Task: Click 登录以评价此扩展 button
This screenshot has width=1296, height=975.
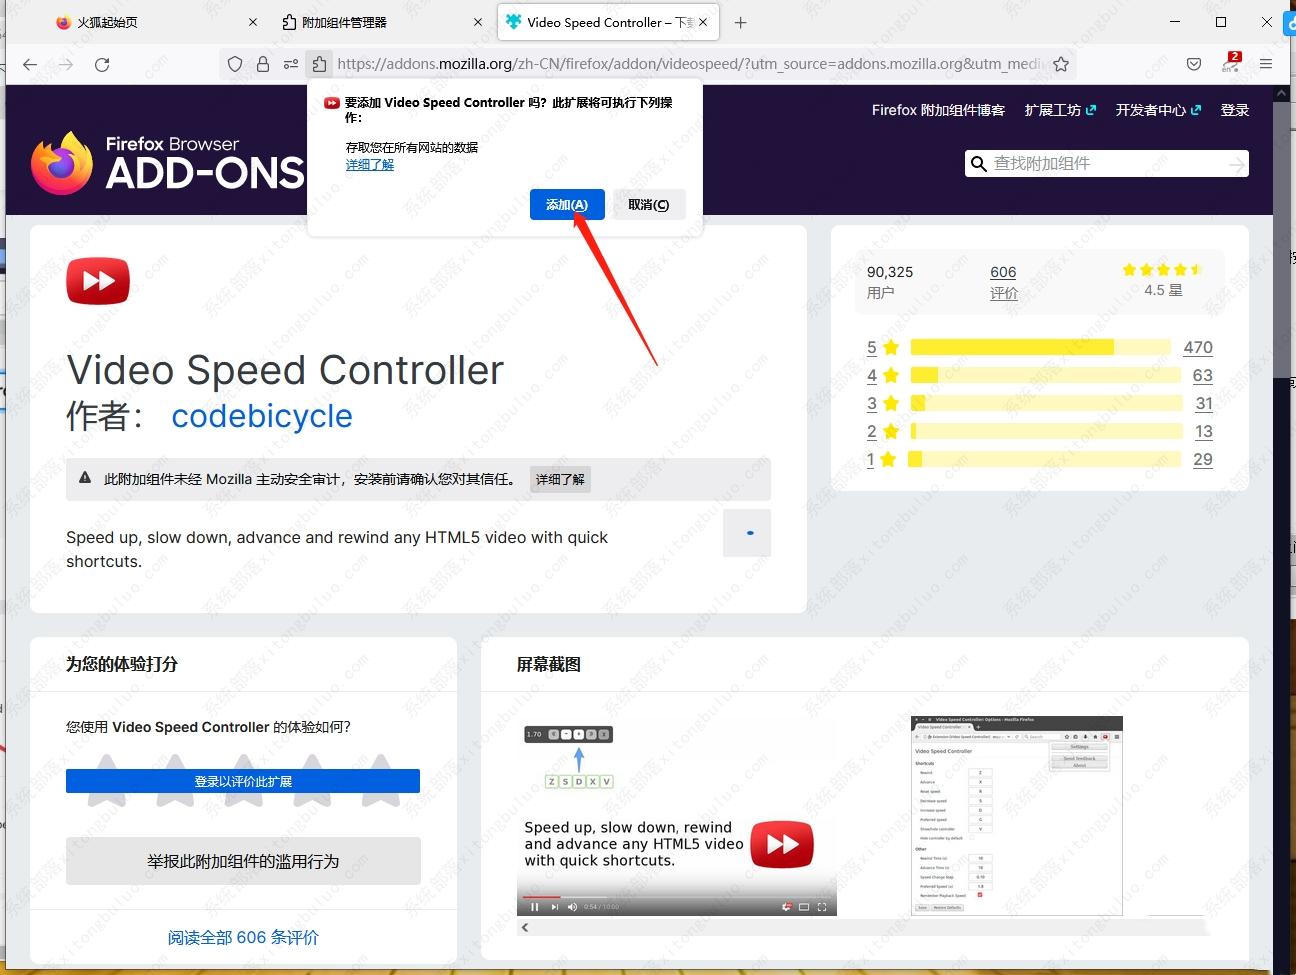Action: click(243, 781)
